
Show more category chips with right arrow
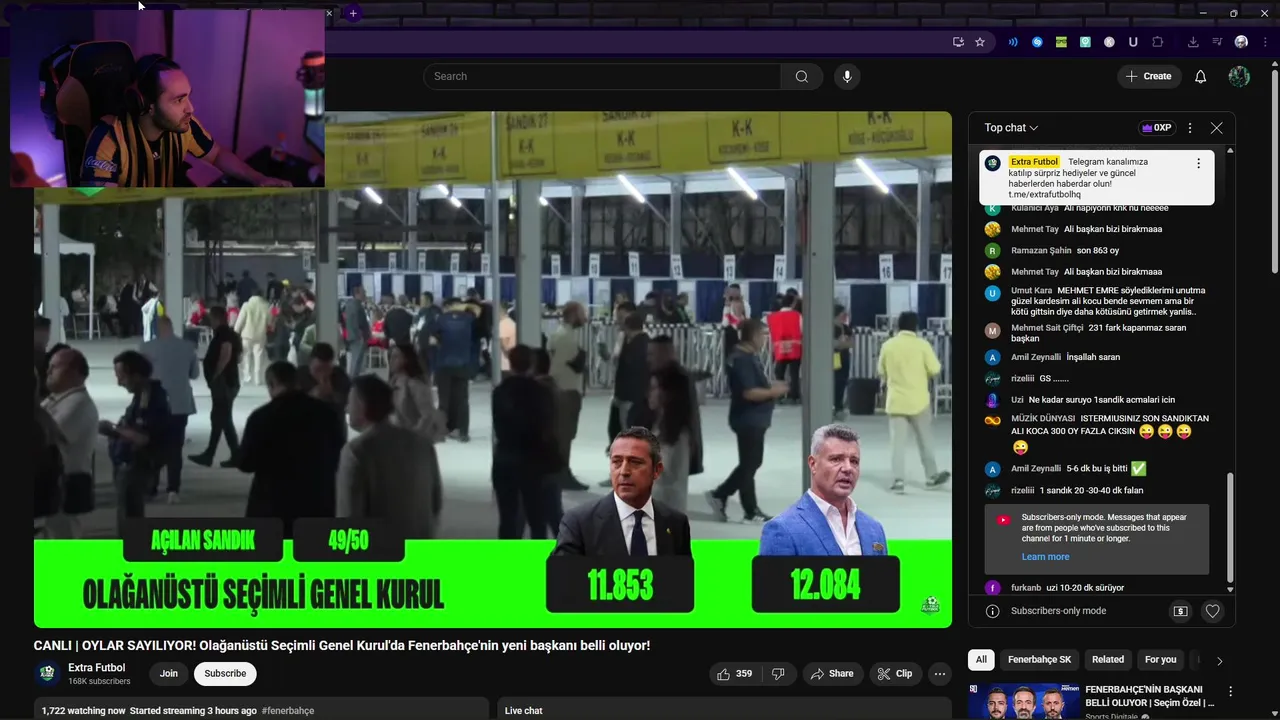[1219, 660]
